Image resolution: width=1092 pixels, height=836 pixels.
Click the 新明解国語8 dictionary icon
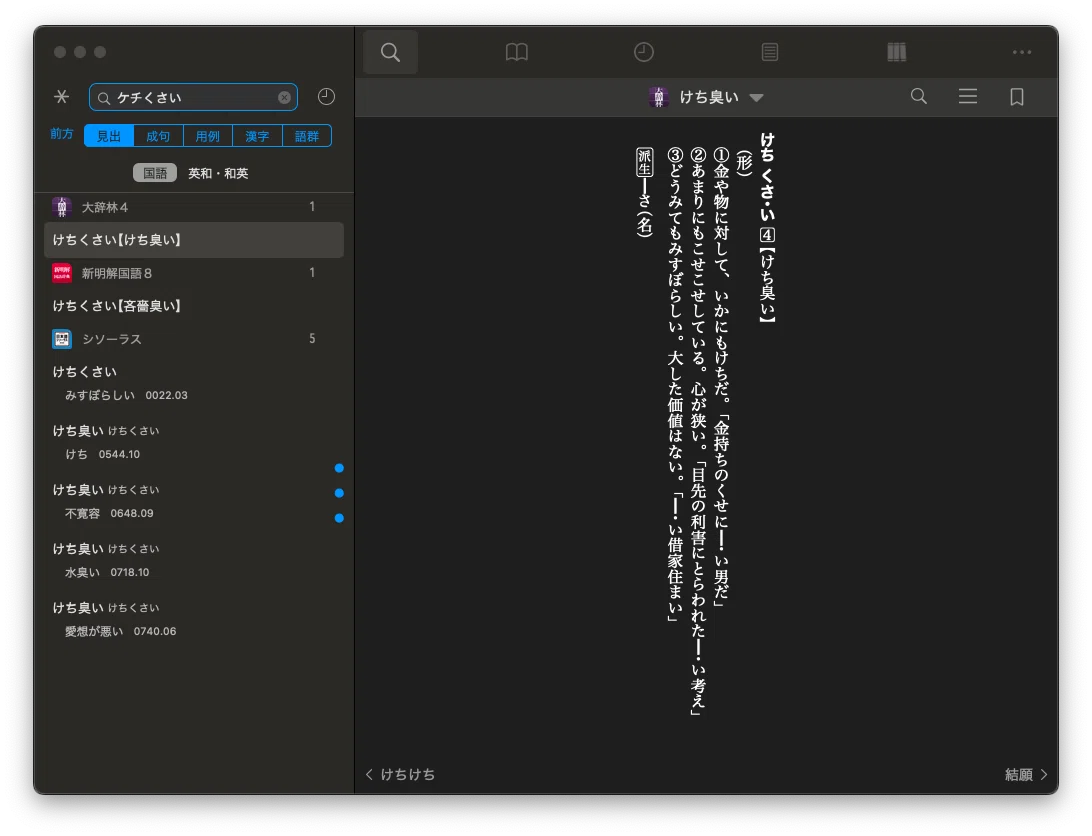pos(62,273)
